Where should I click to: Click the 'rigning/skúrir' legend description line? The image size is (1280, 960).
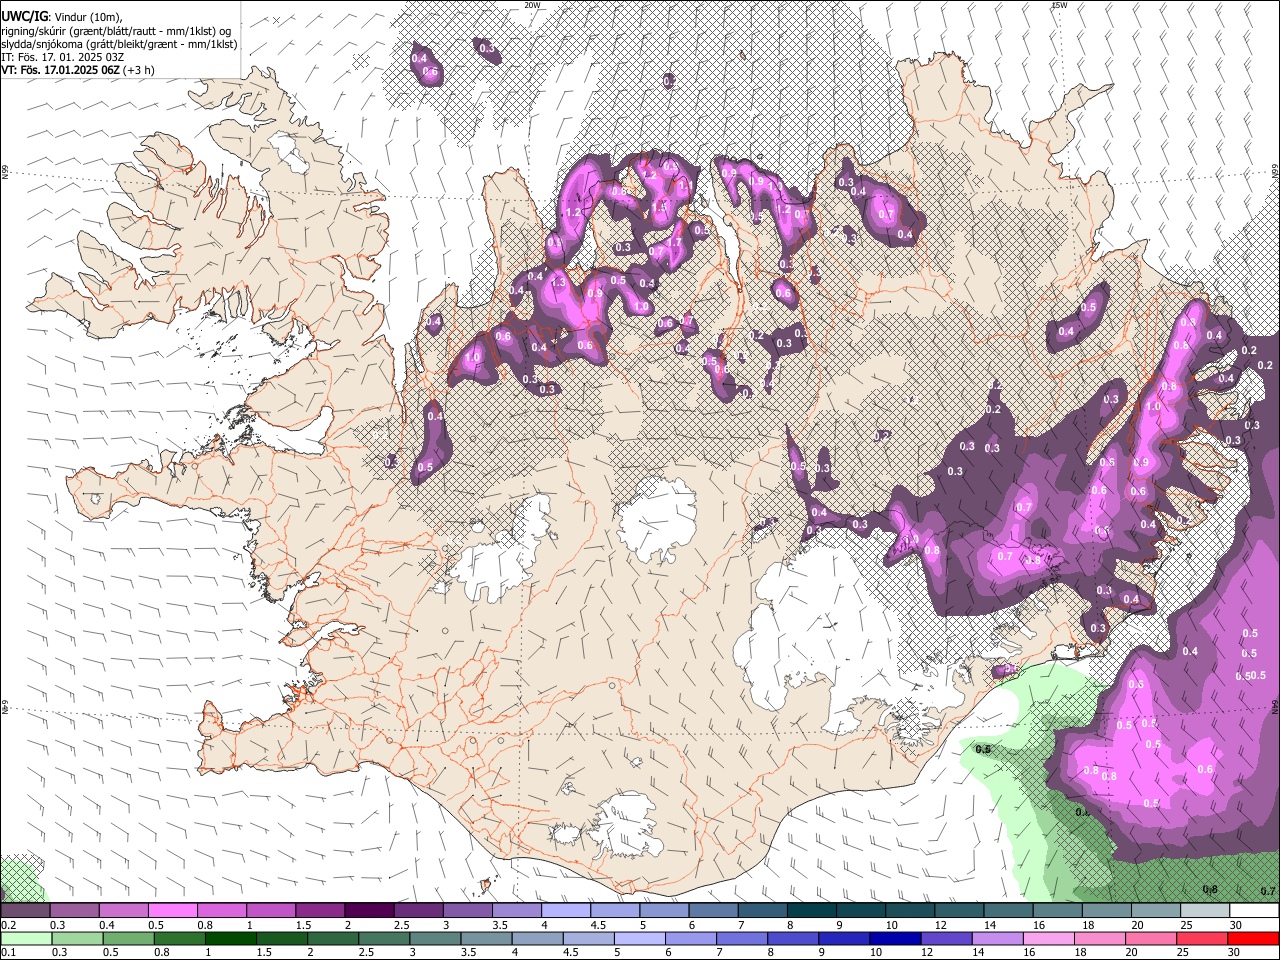(115, 31)
